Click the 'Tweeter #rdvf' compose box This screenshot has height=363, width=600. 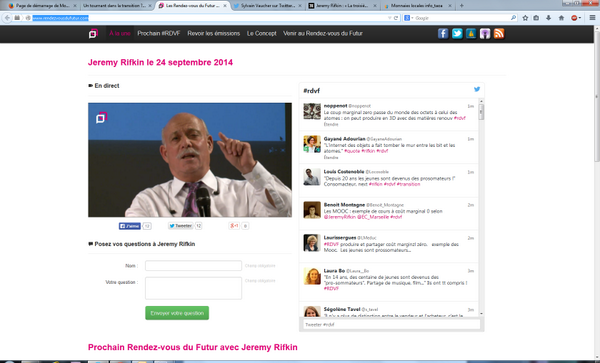coord(391,324)
